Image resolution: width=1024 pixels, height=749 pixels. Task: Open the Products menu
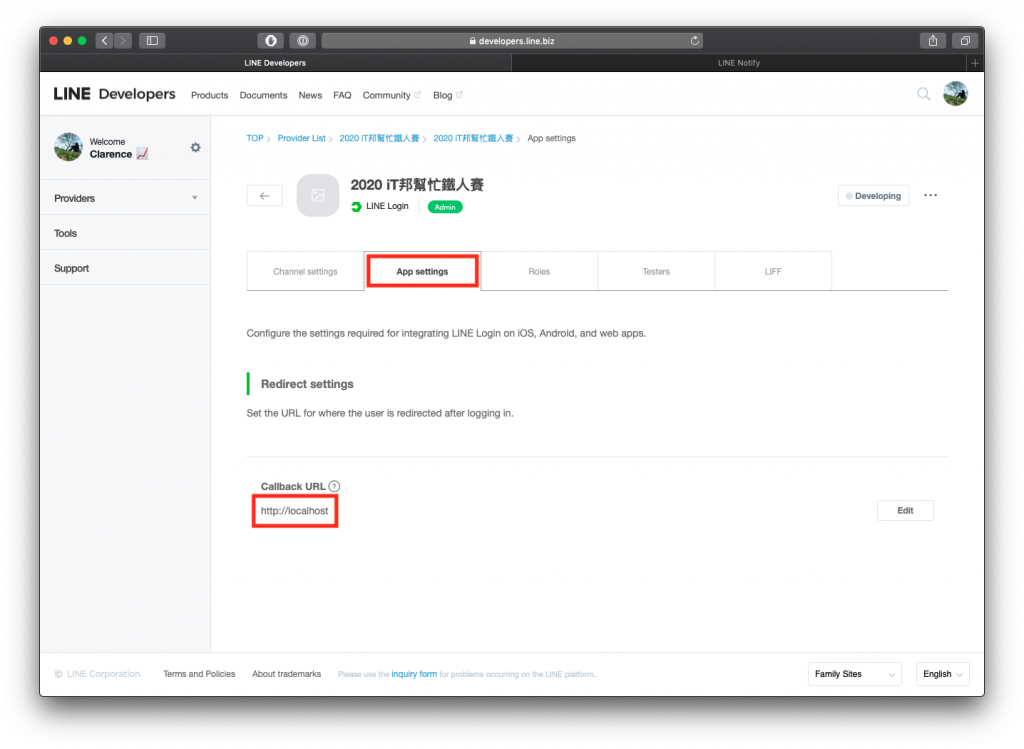click(210, 95)
